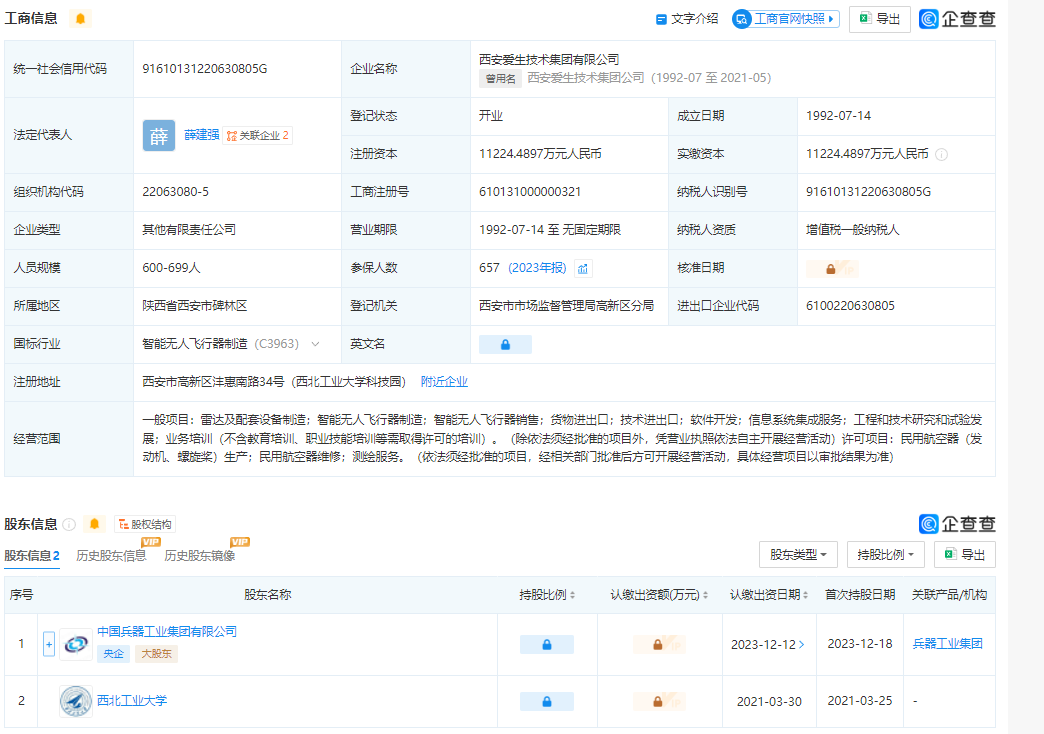Open 文字介绍 text introduction
This screenshot has width=1044, height=734.
pyautogui.click(x=687, y=19)
